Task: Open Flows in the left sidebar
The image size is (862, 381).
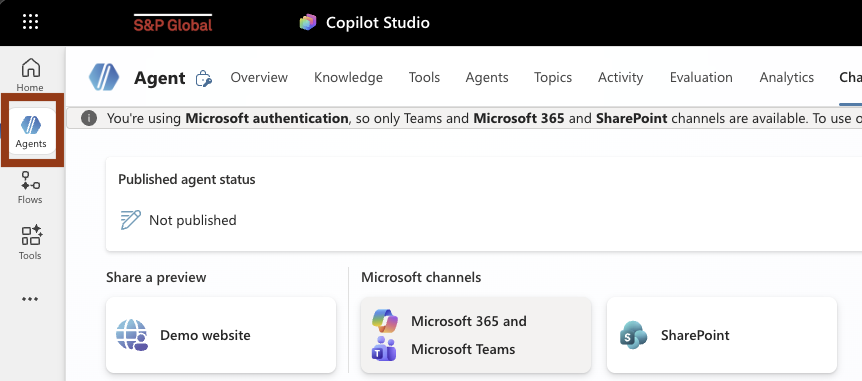Action: pos(30,187)
